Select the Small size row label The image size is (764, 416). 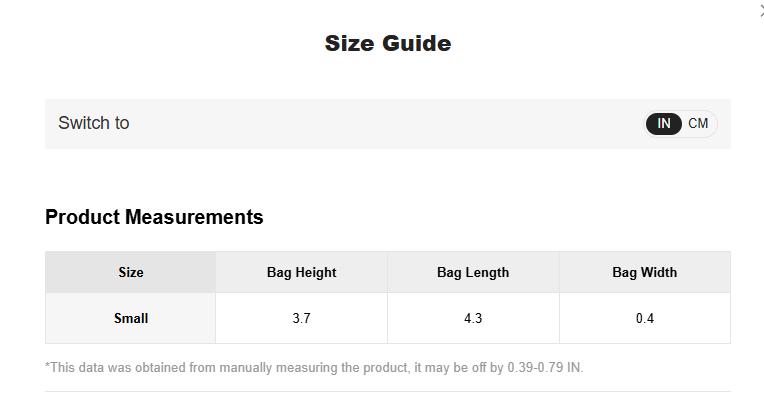[x=131, y=318]
